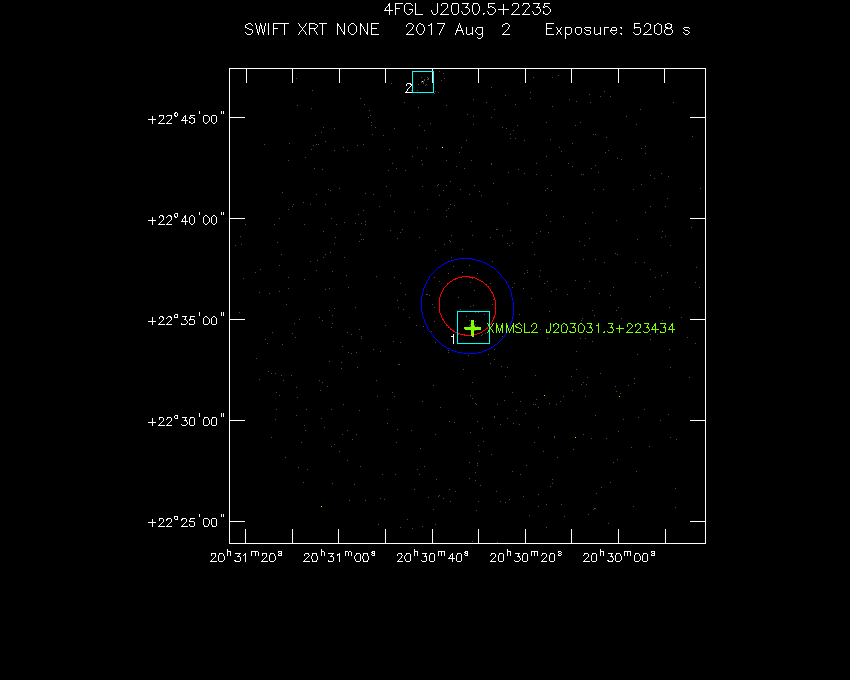Click the 20h31m00s right ascension label

click(339, 557)
